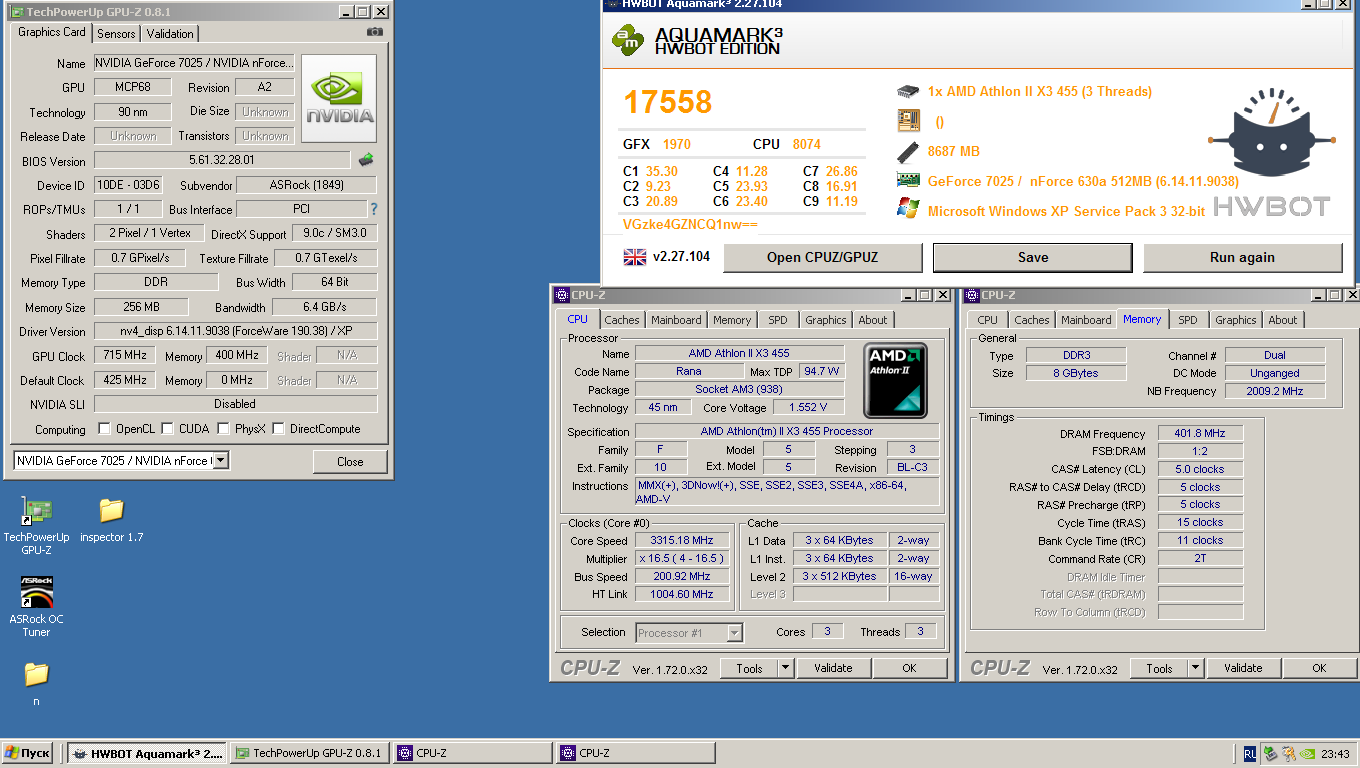The width and height of the screenshot is (1360, 768).
Task: Click Tools button in left CPU-Z window
Action: click(749, 668)
